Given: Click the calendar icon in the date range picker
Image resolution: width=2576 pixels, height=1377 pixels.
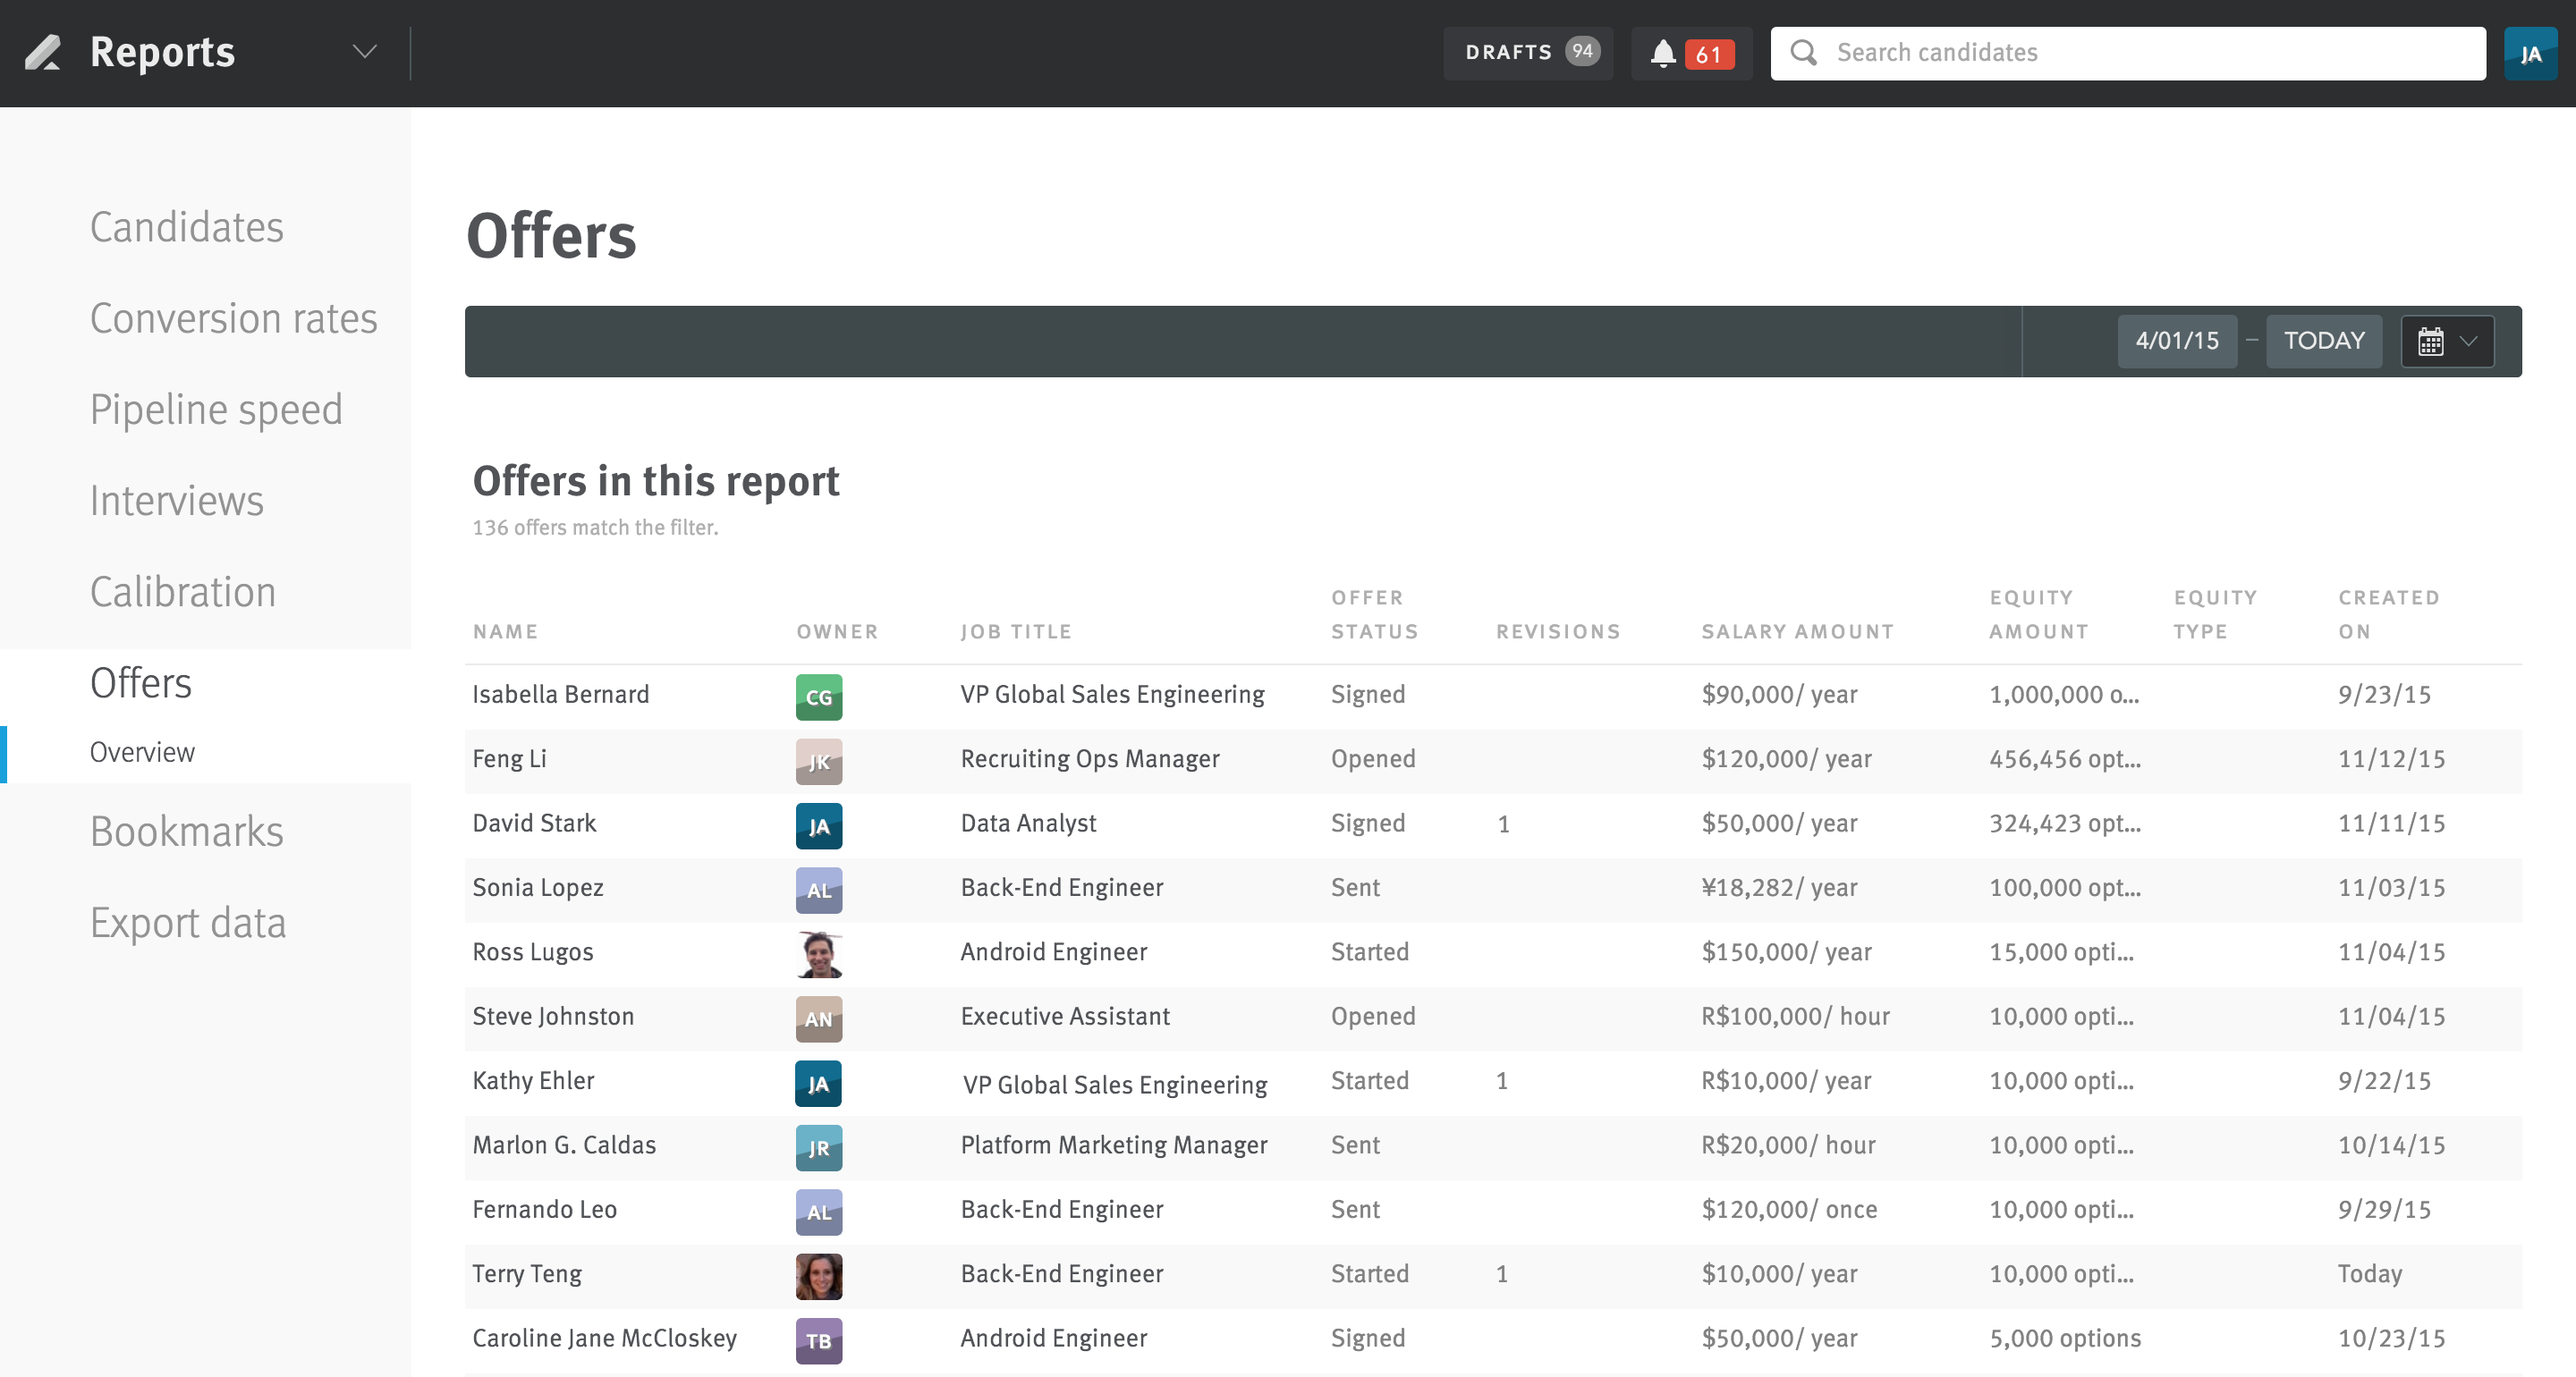Looking at the screenshot, I should (x=2432, y=340).
